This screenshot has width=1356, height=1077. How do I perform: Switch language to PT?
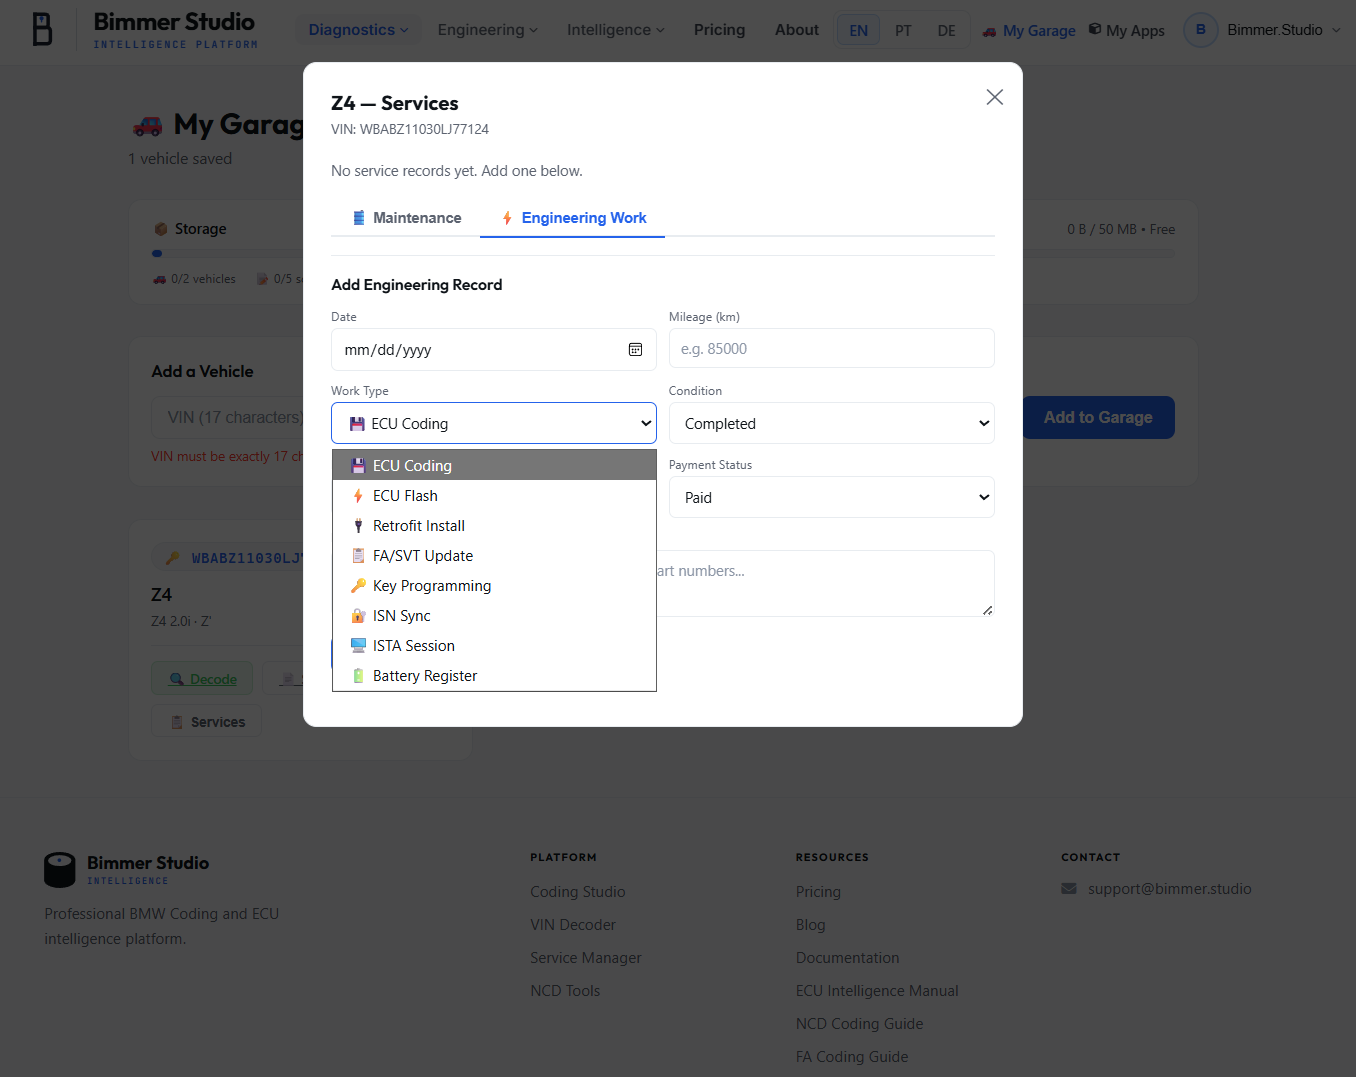[x=903, y=31]
